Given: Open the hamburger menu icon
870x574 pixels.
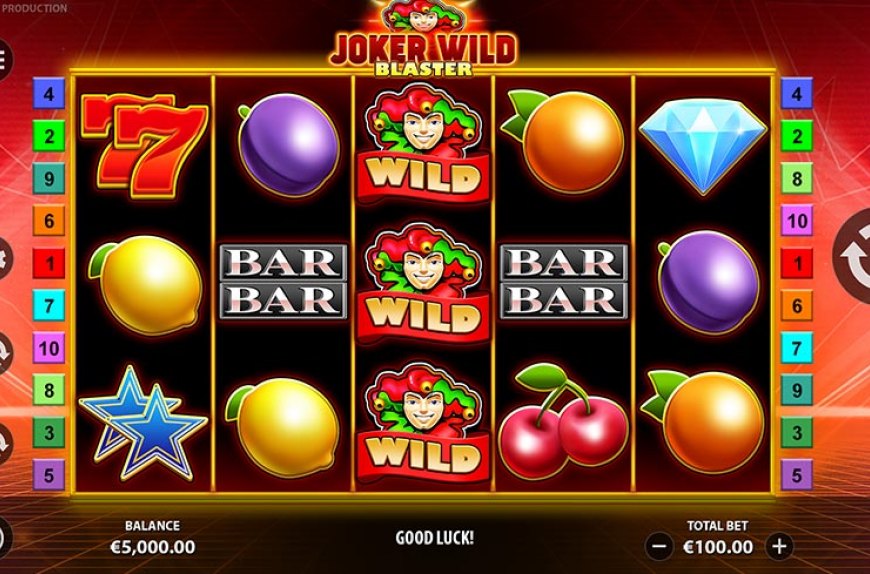Looking at the screenshot, I should point(3,59).
